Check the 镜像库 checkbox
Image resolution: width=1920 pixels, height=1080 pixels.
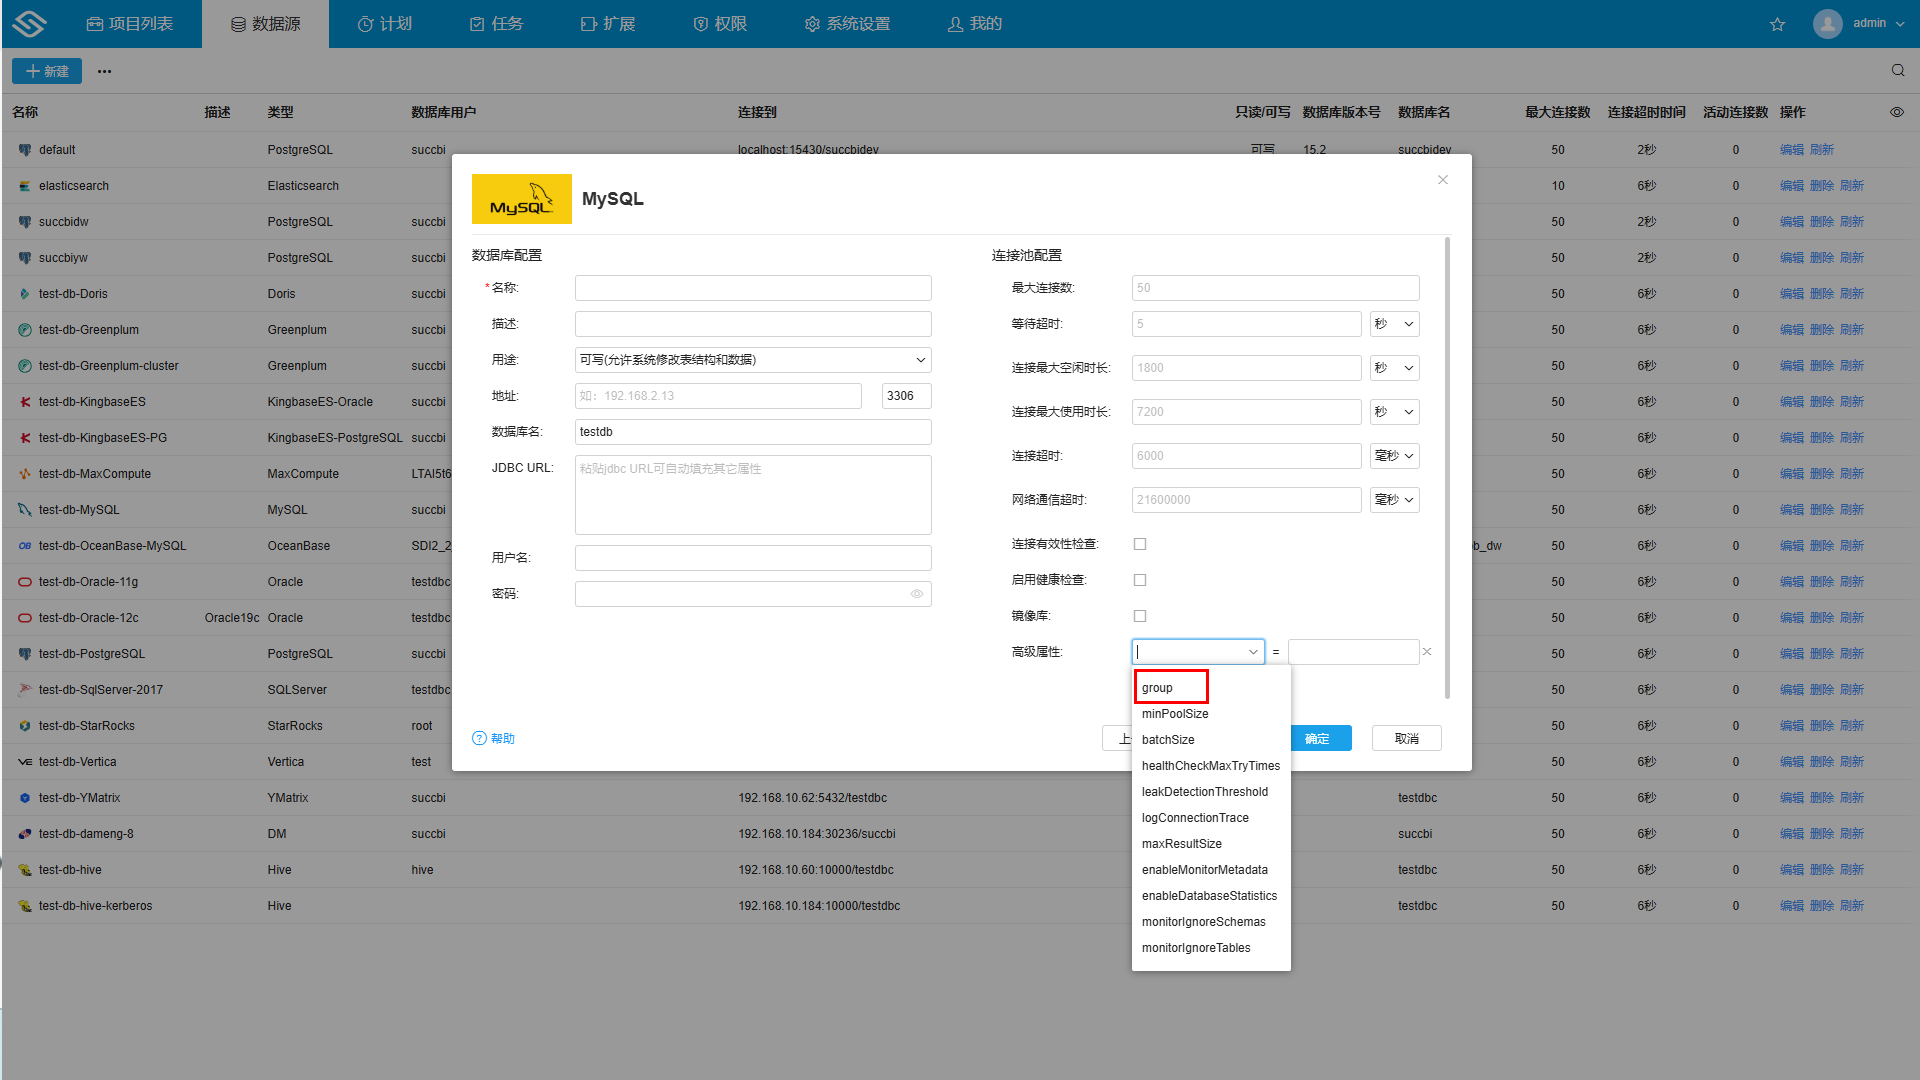[x=1140, y=616]
